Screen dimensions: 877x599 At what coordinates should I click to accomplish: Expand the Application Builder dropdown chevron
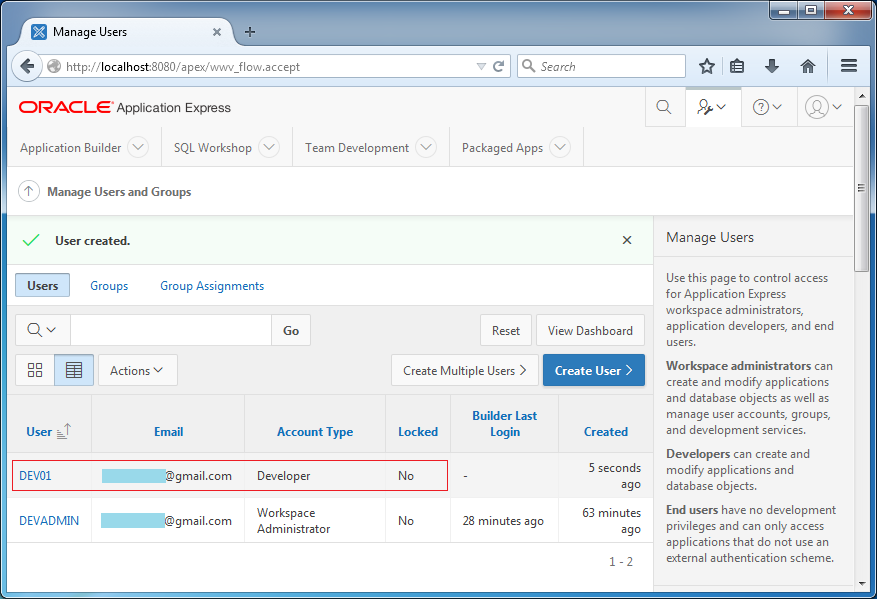pos(138,147)
